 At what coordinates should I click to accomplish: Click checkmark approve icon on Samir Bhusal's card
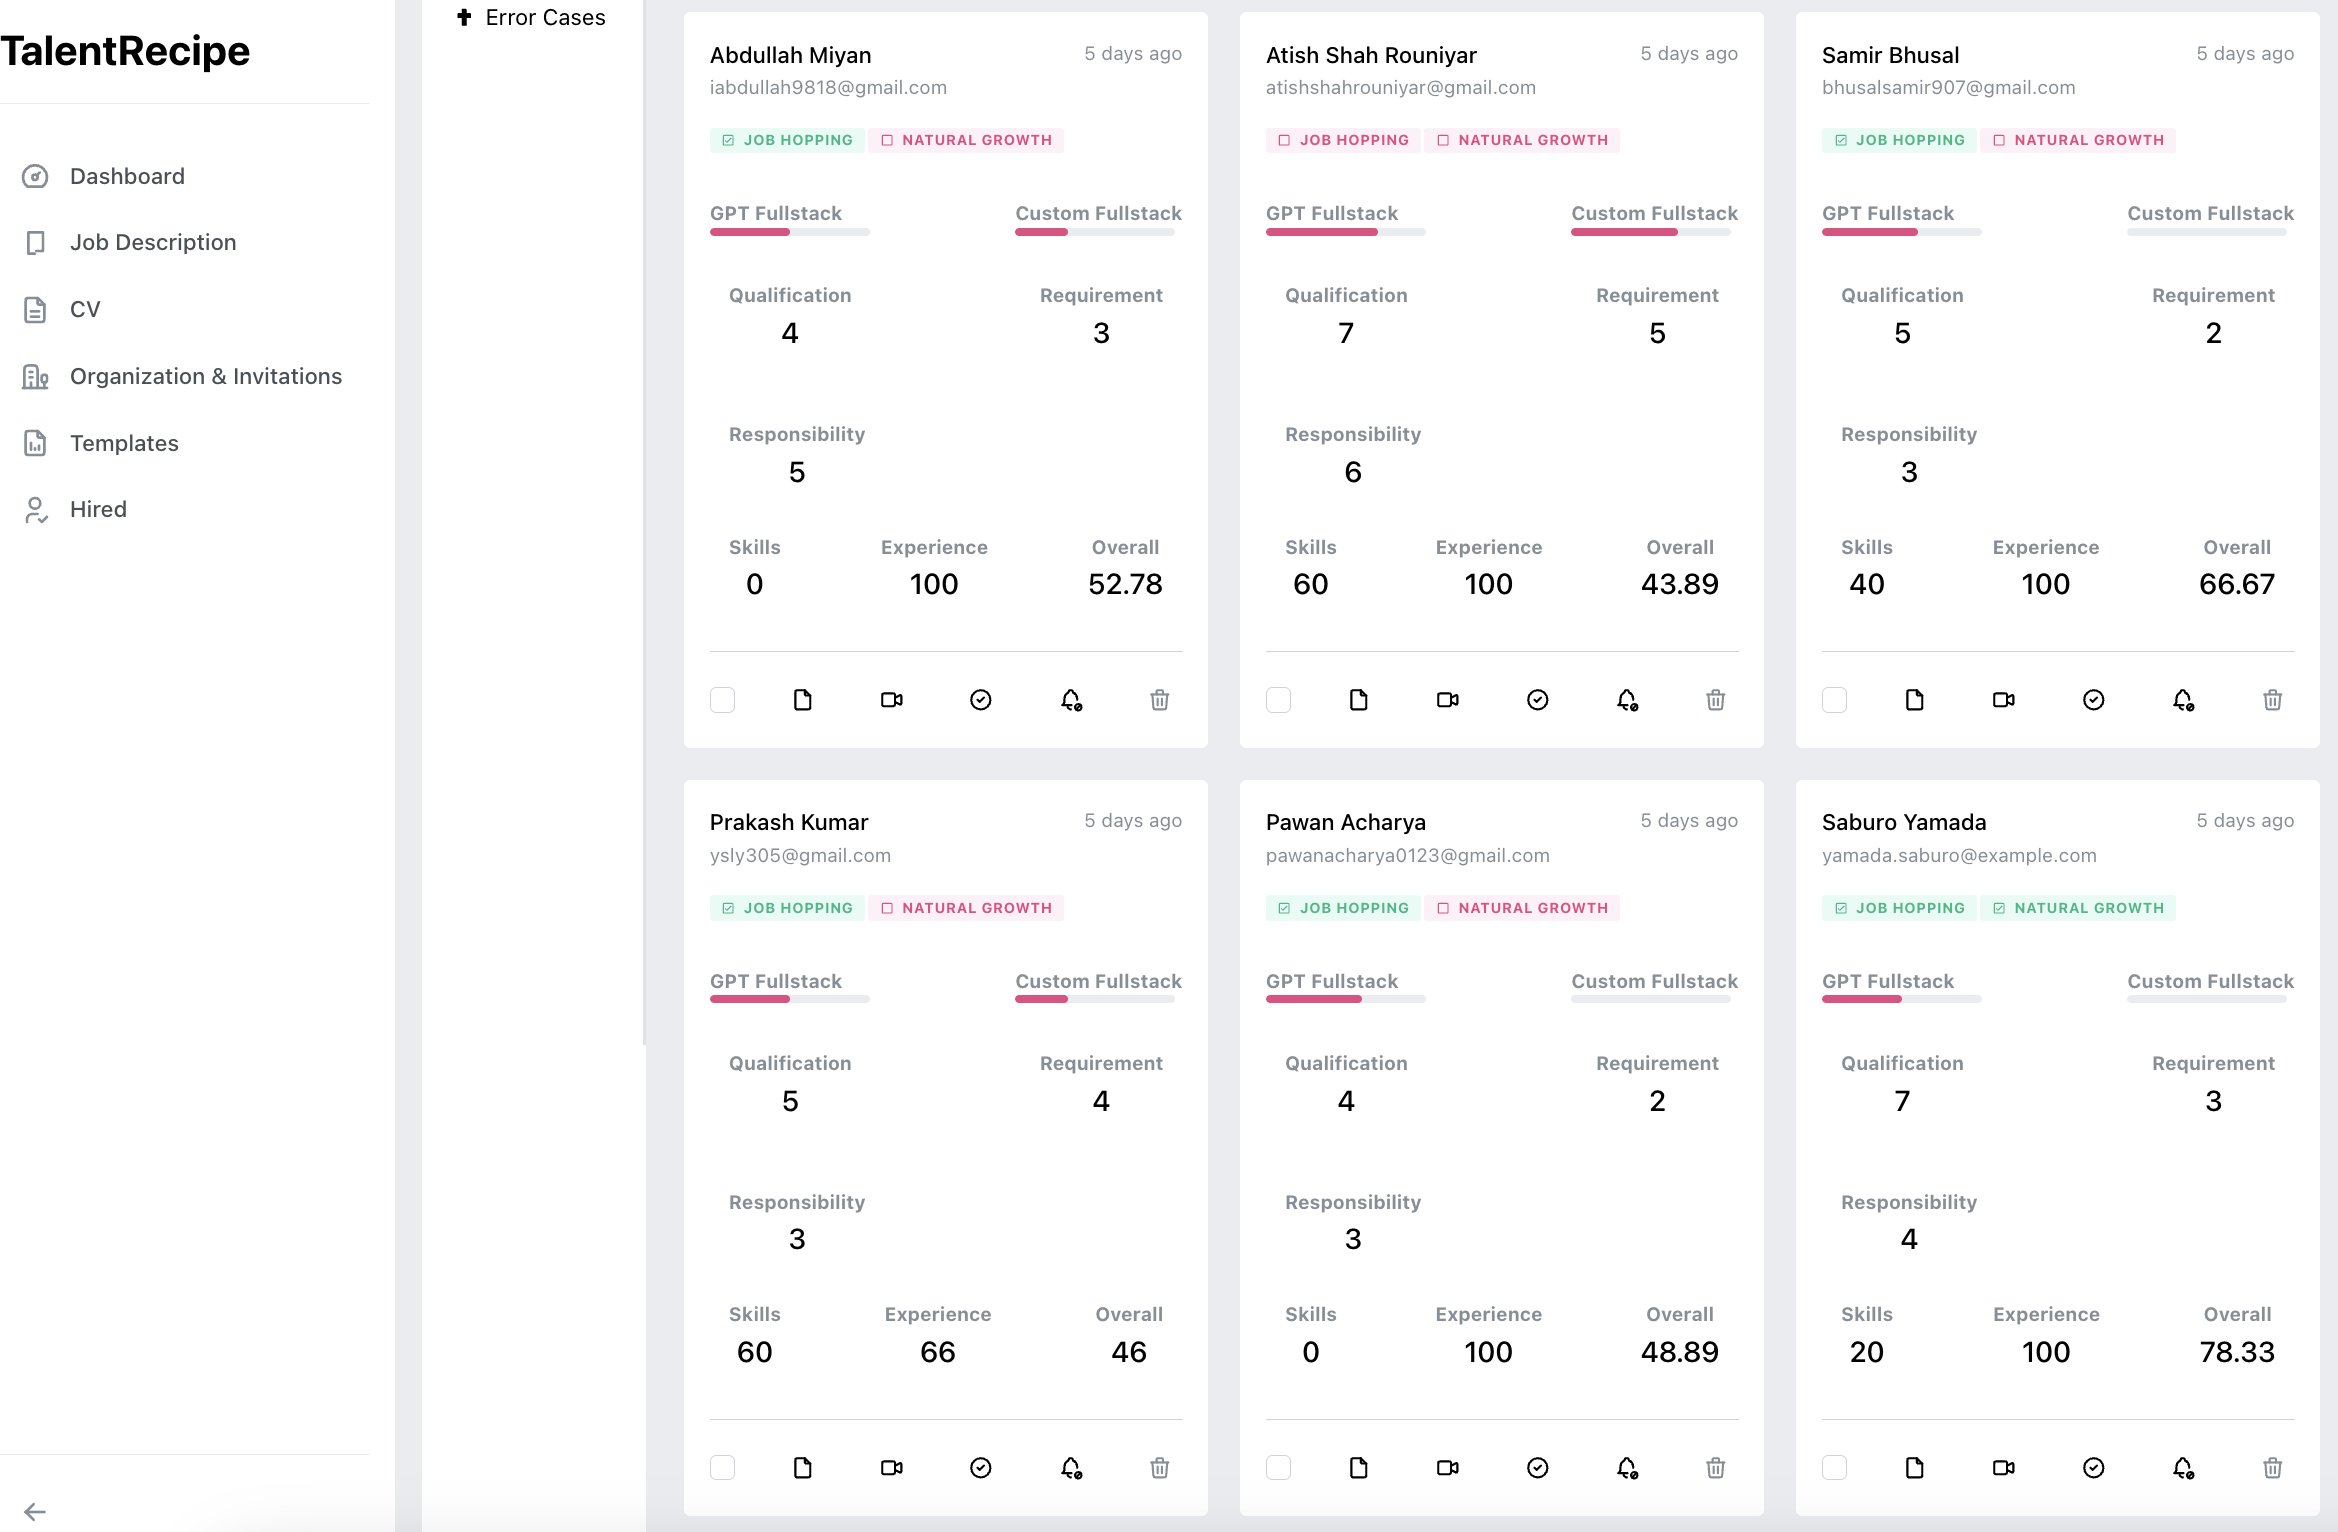[x=2093, y=700]
